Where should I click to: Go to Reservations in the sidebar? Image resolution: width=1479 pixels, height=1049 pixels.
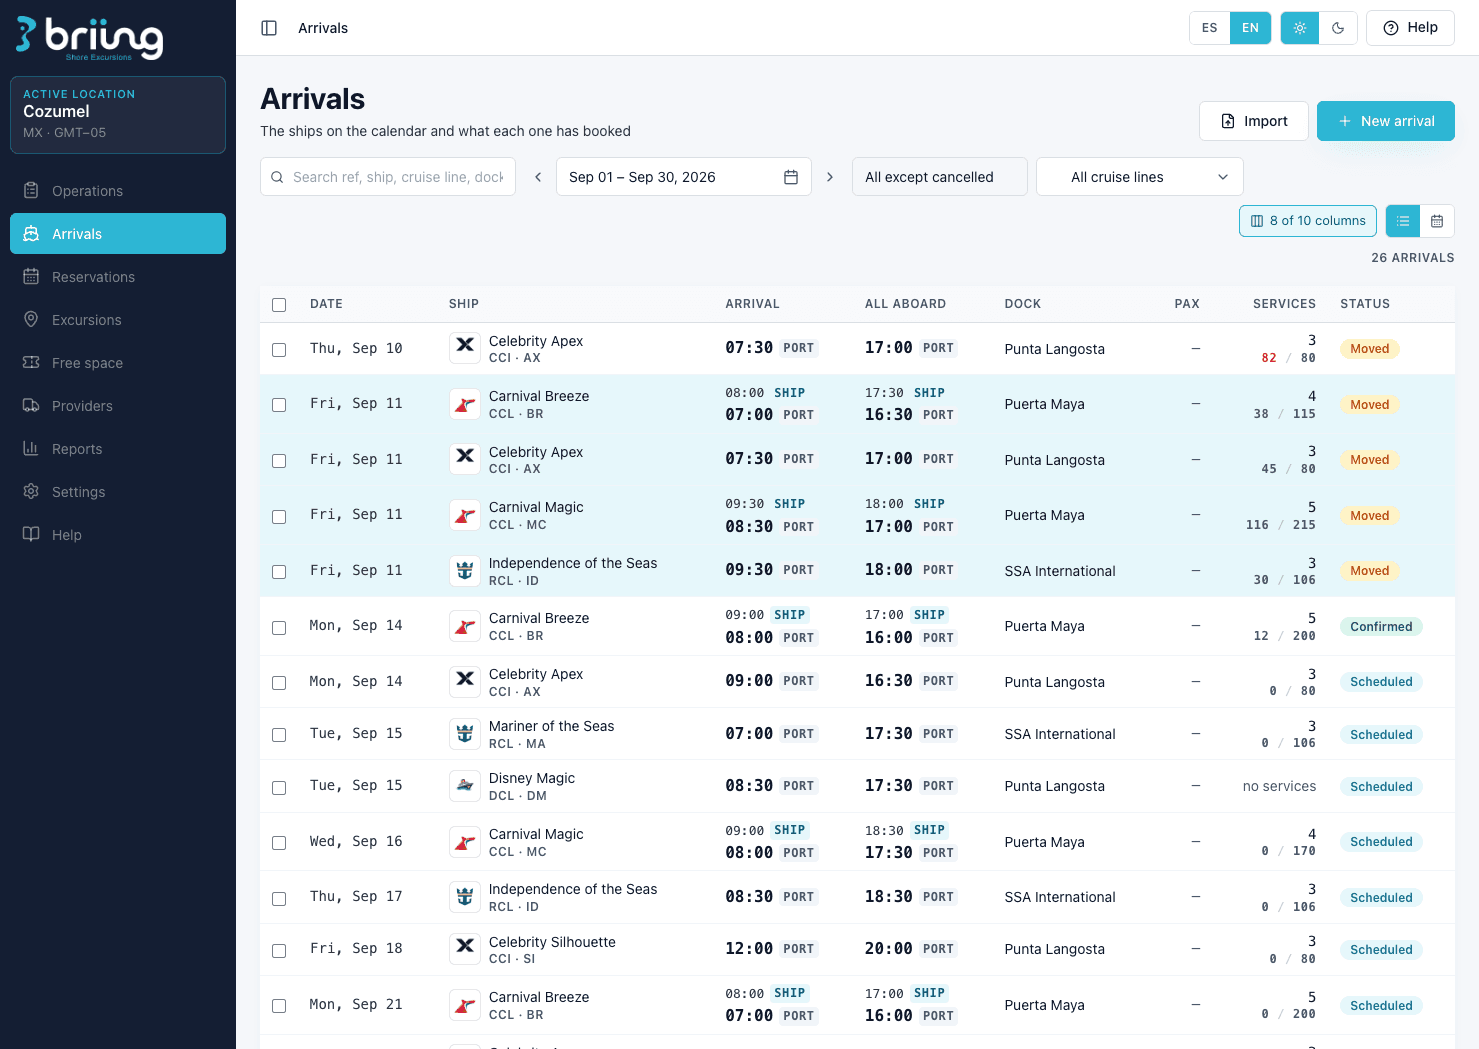tap(118, 277)
